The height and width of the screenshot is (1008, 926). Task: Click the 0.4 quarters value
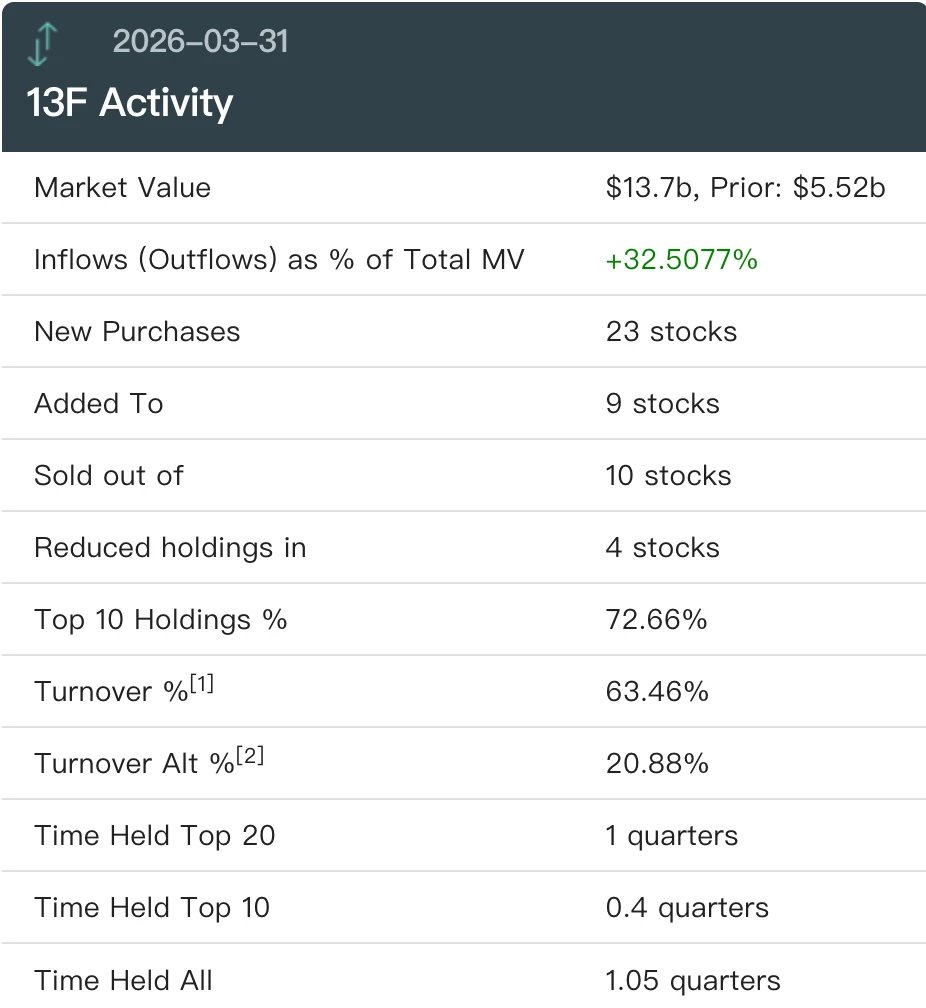tap(687, 908)
